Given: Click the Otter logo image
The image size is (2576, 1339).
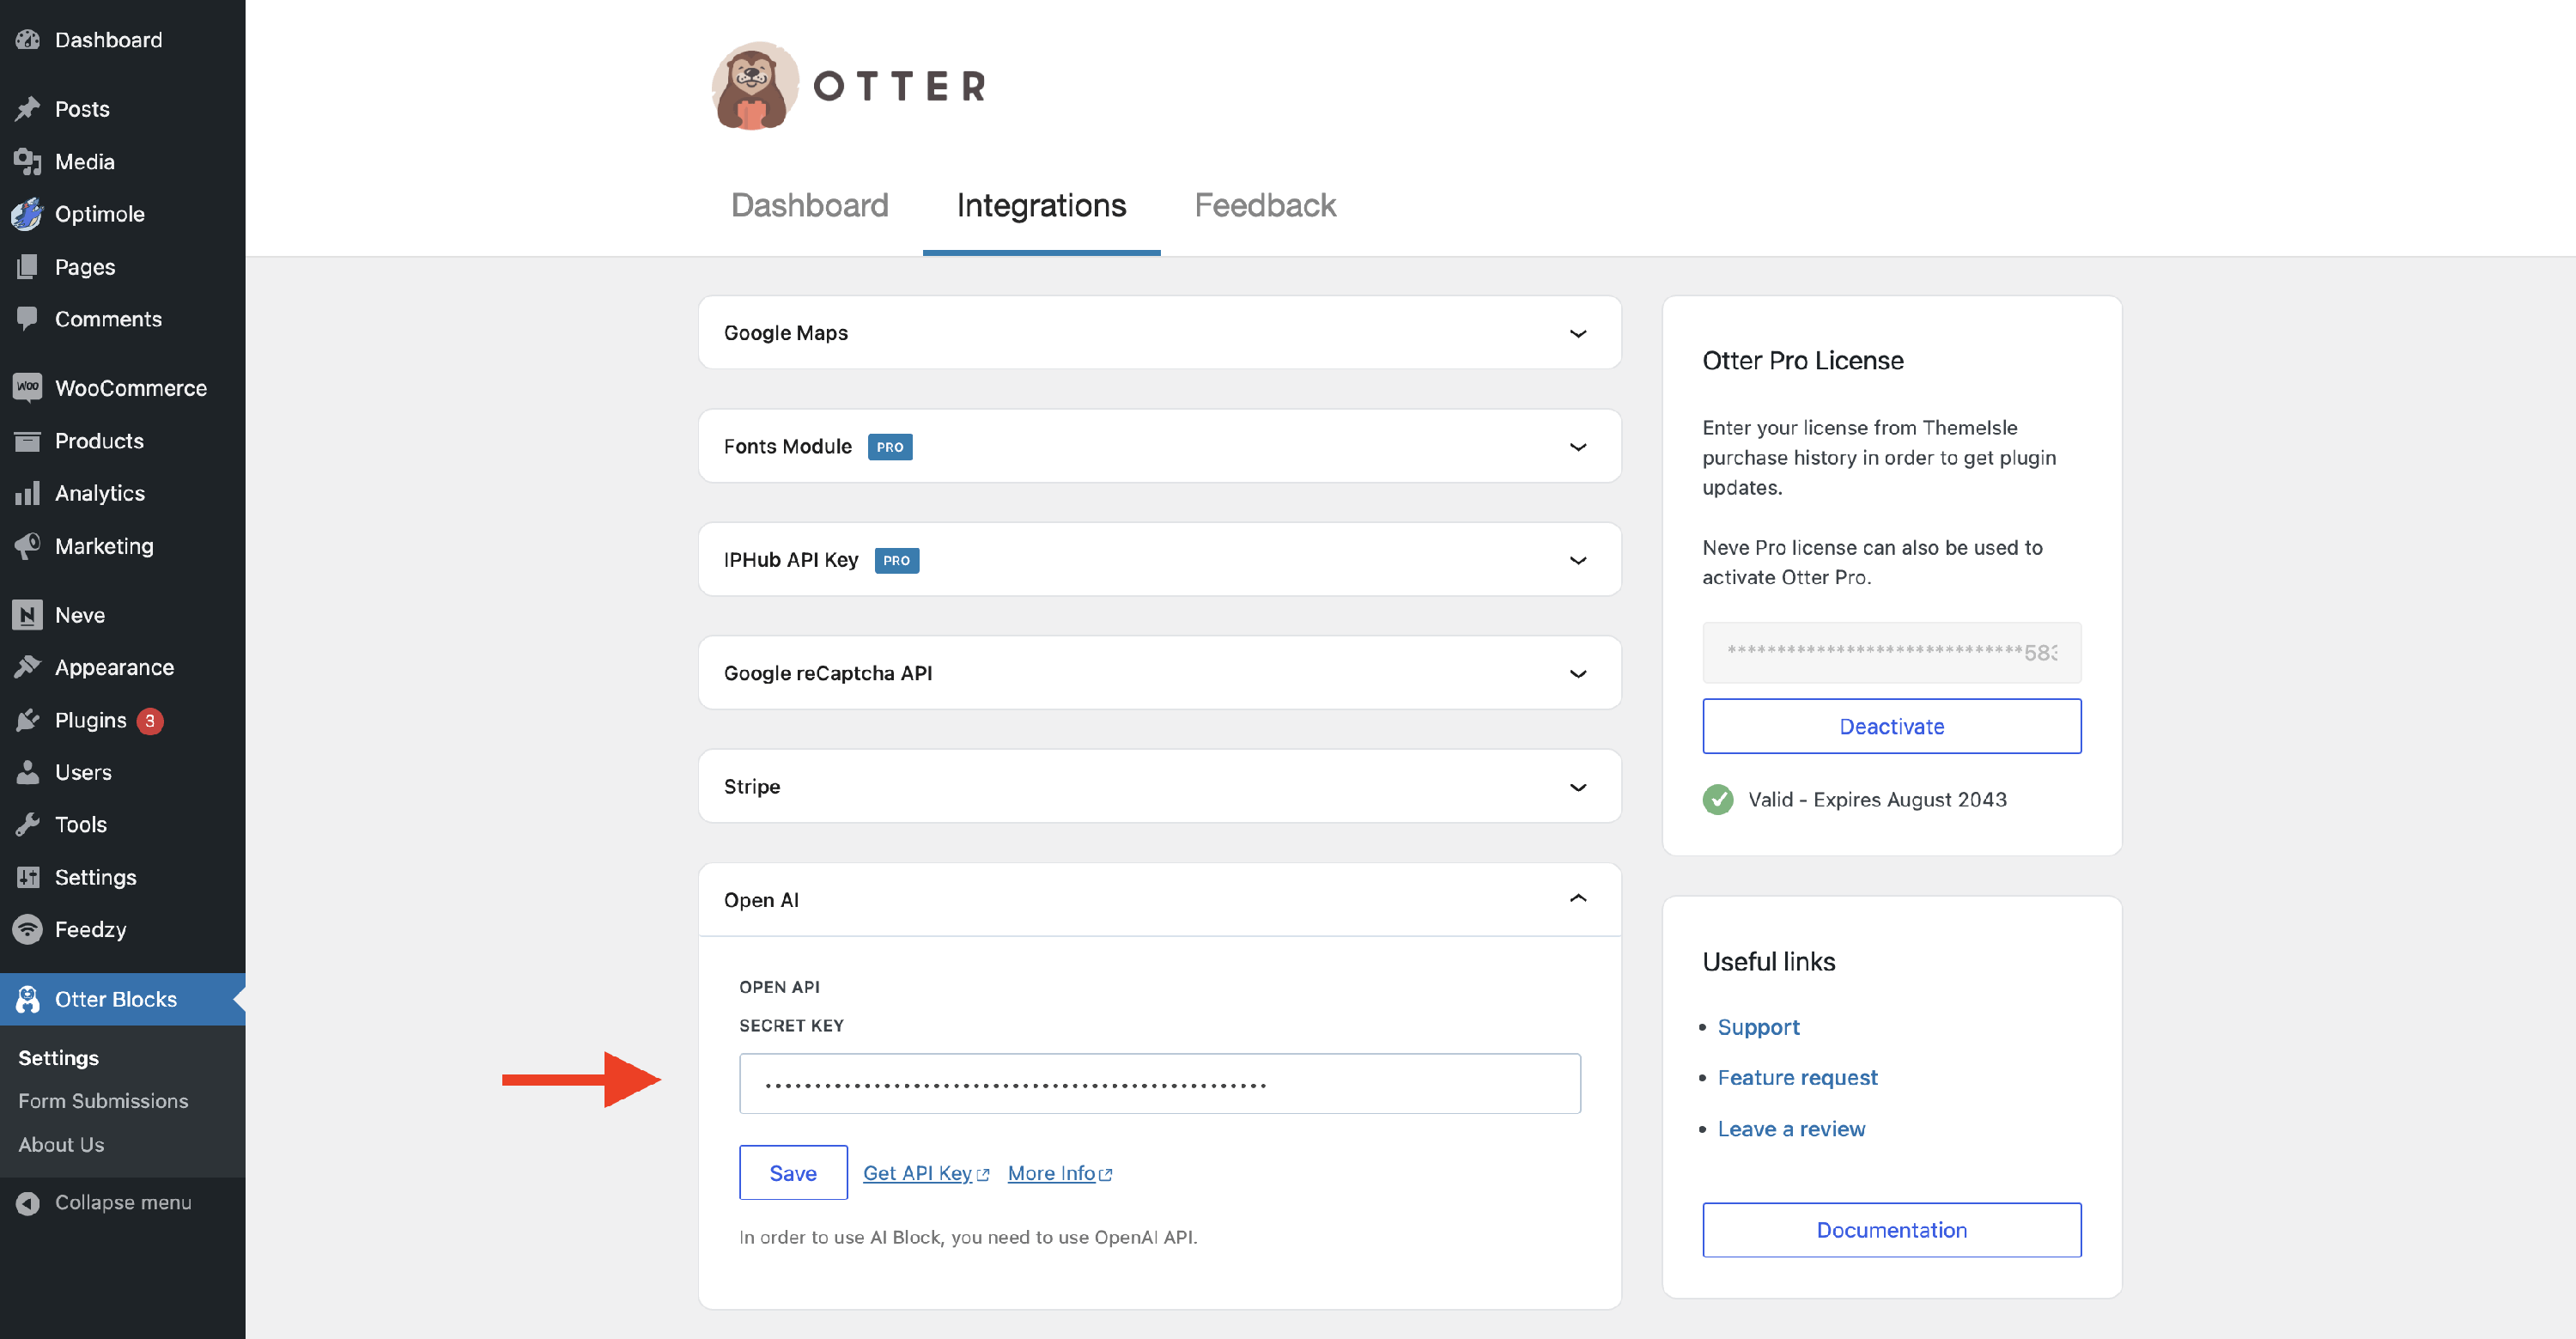Looking at the screenshot, I should 755,86.
